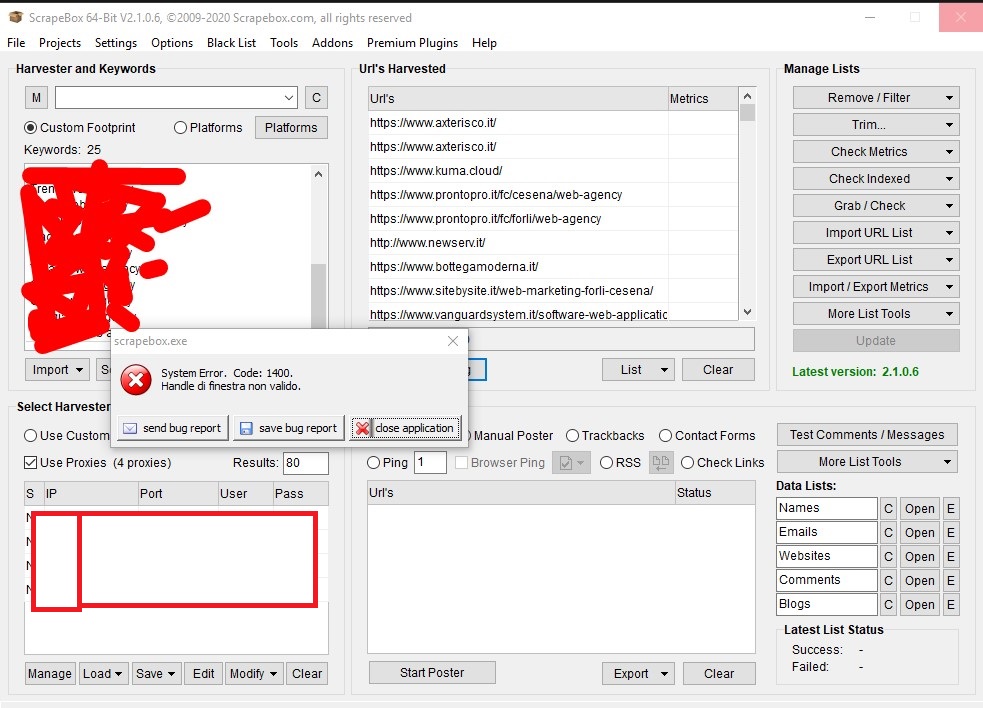The image size is (983, 708).
Task: Click the C button beside footprint box
Action: point(316,98)
